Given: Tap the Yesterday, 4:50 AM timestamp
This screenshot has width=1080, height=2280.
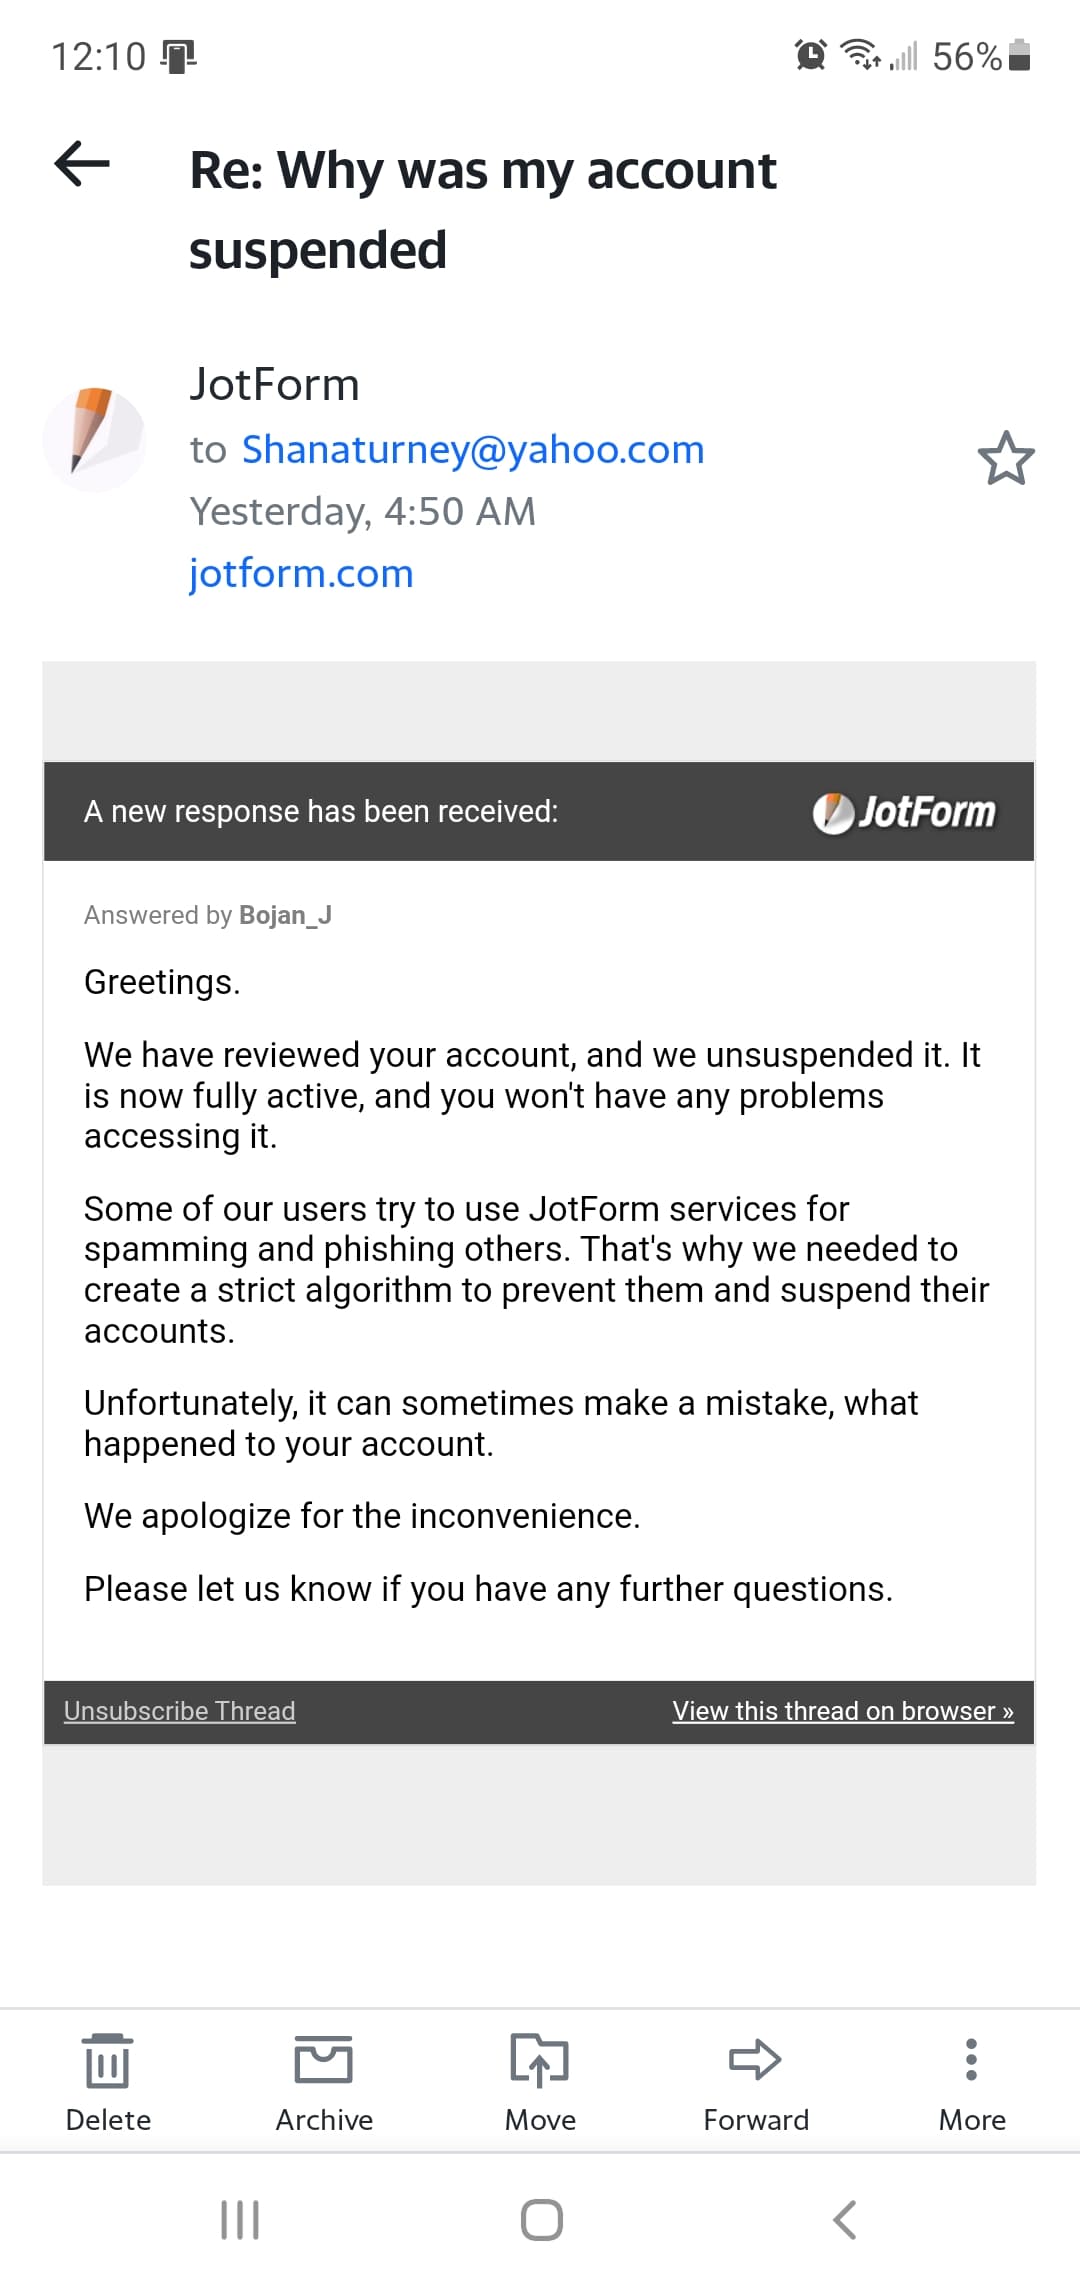Looking at the screenshot, I should click(363, 512).
